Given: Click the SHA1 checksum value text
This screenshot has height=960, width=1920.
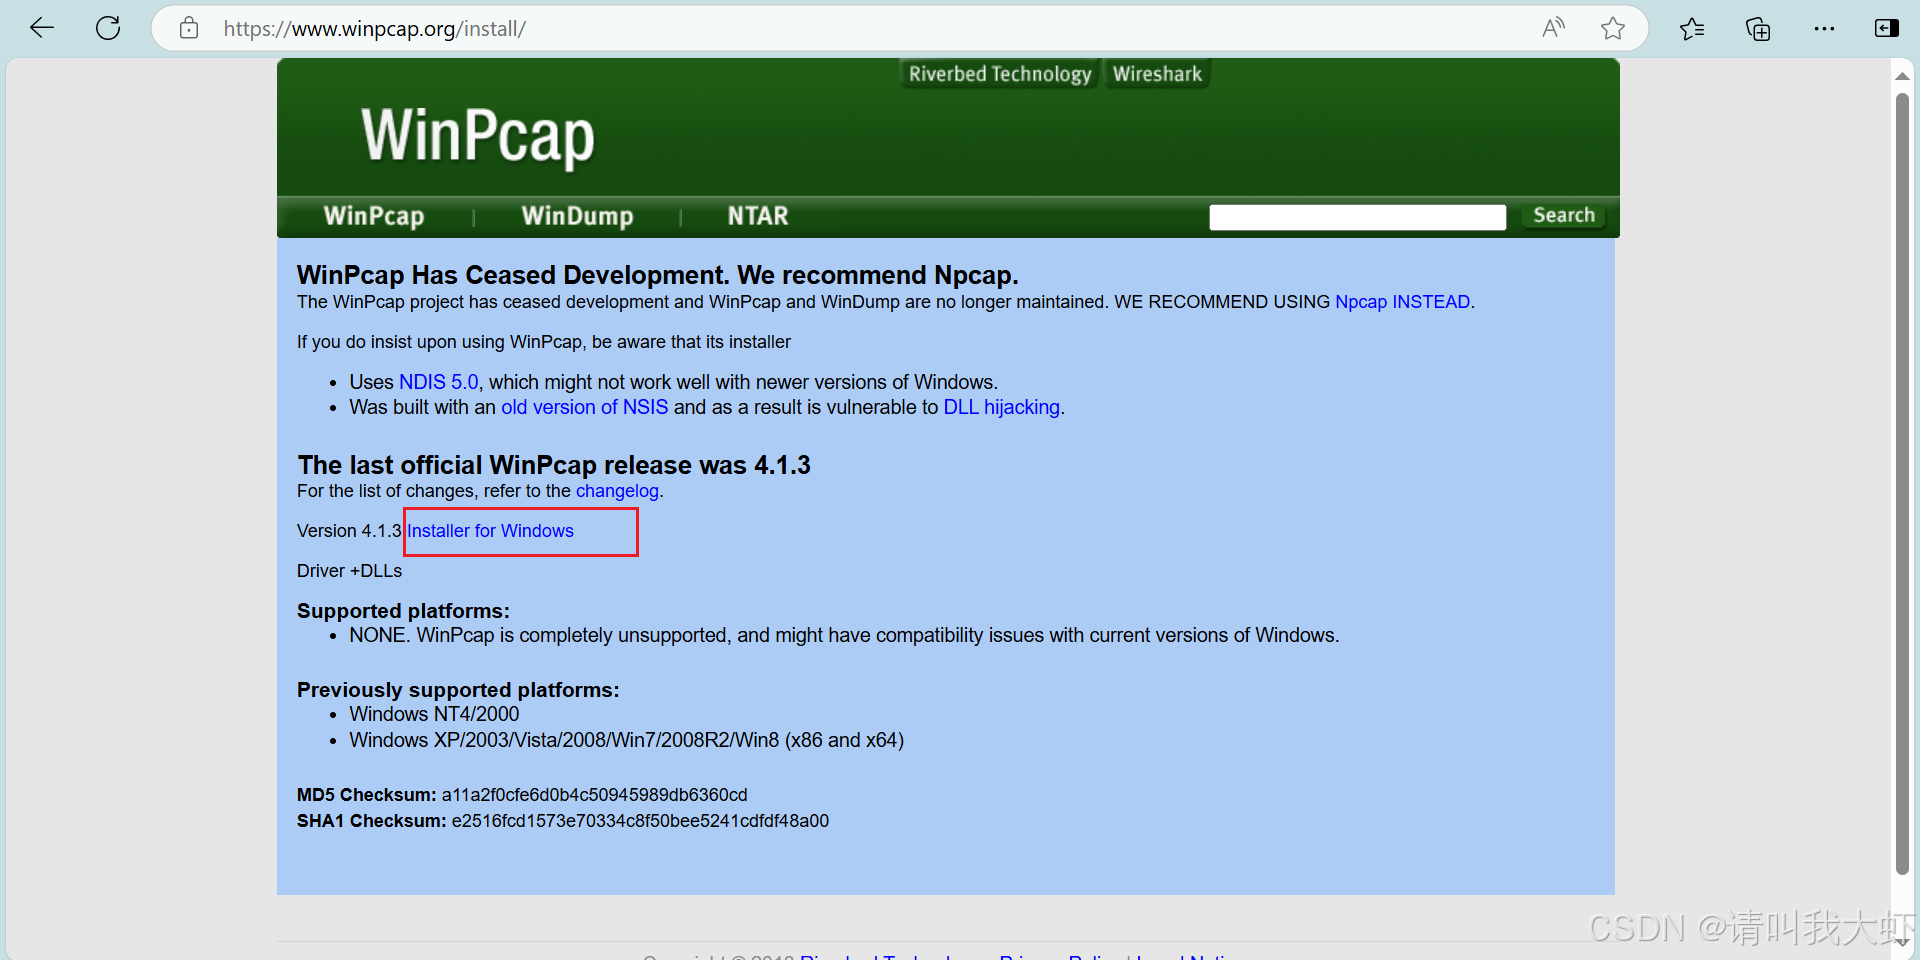Looking at the screenshot, I should point(640,821).
